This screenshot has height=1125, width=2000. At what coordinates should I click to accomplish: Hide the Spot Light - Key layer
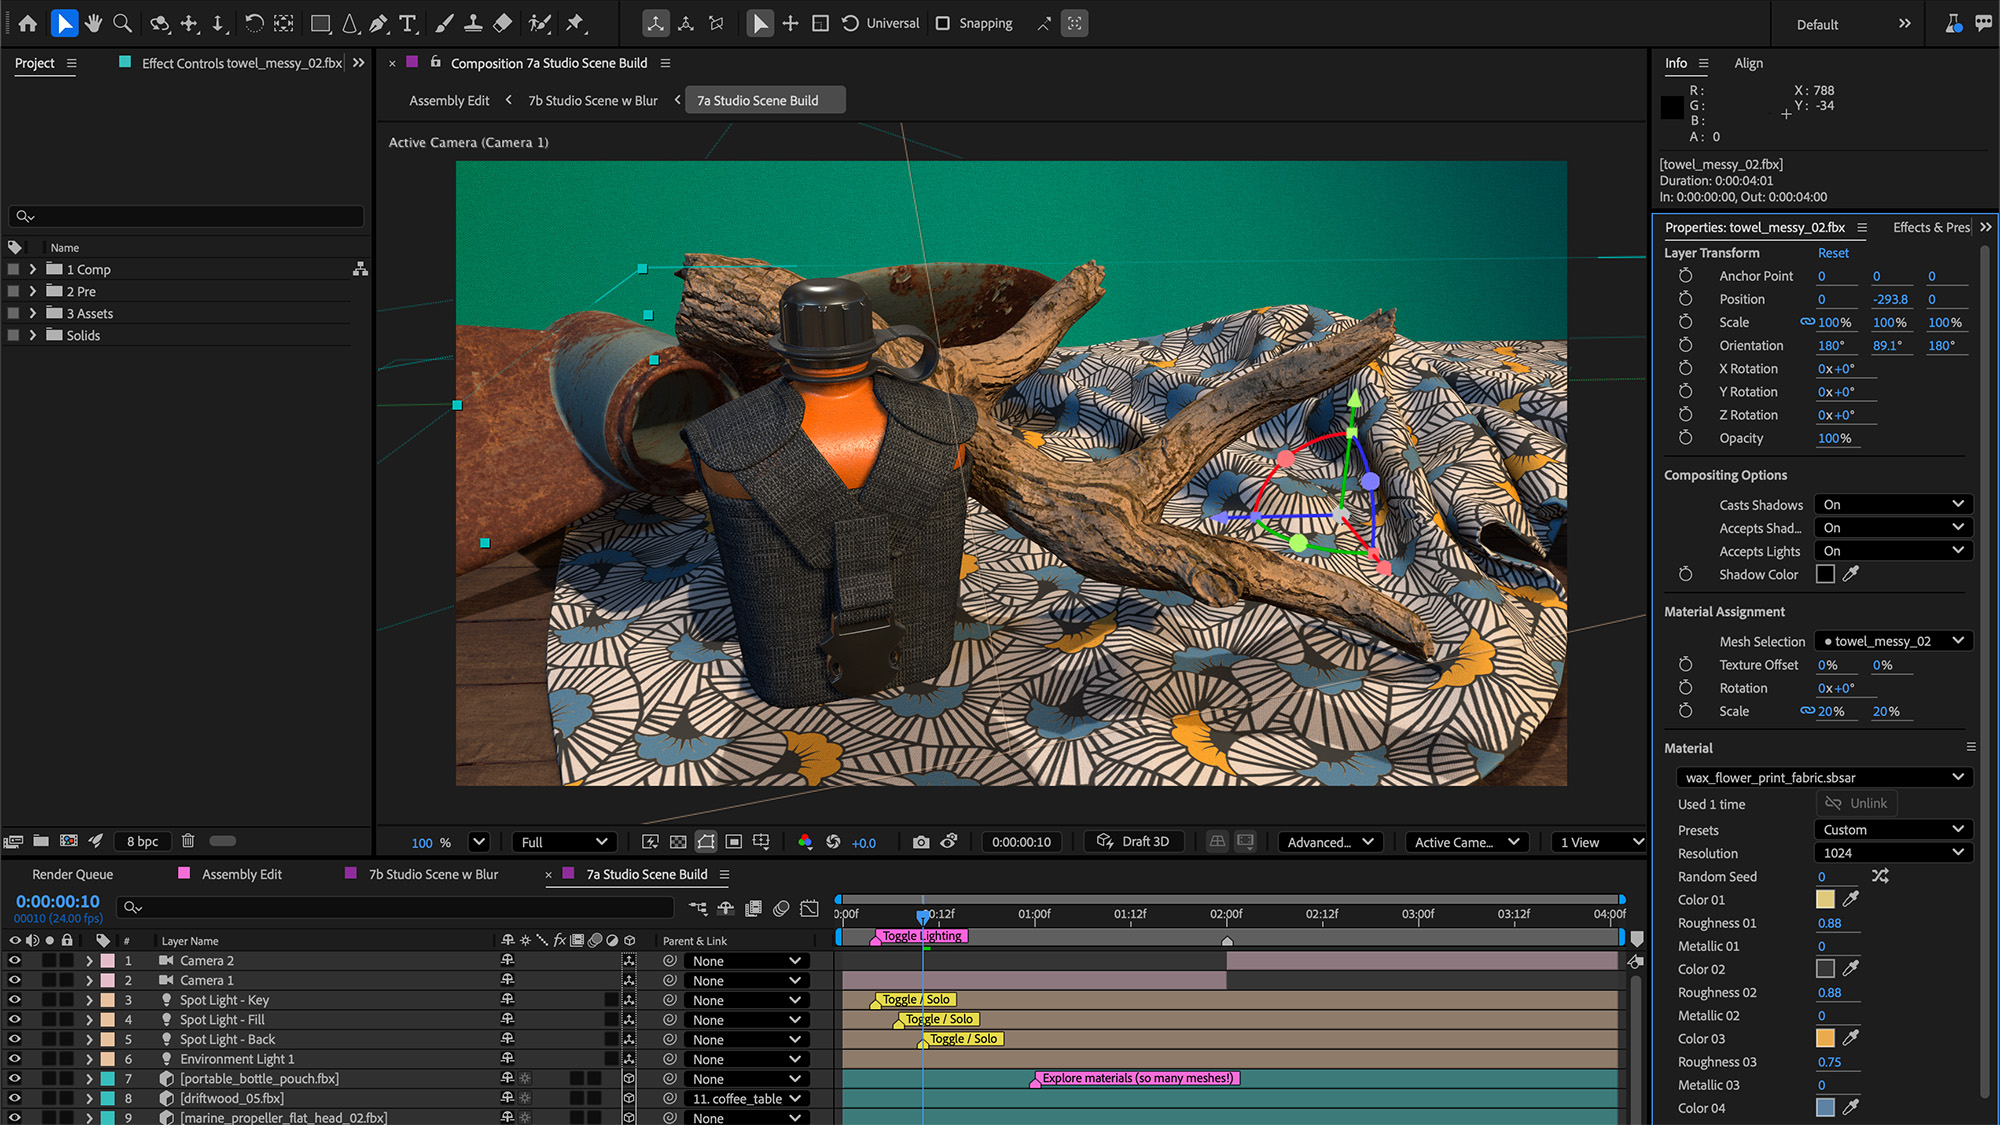point(14,999)
